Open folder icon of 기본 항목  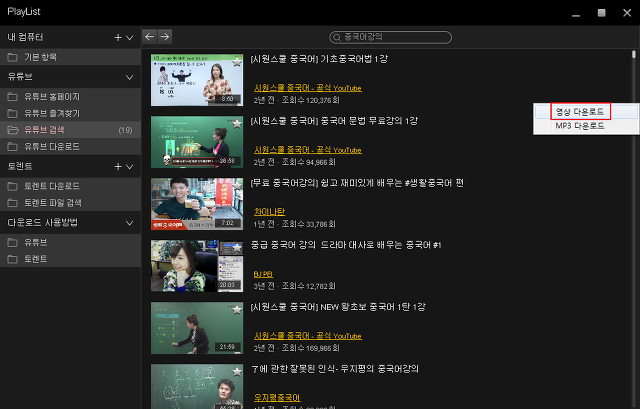pyautogui.click(x=13, y=57)
